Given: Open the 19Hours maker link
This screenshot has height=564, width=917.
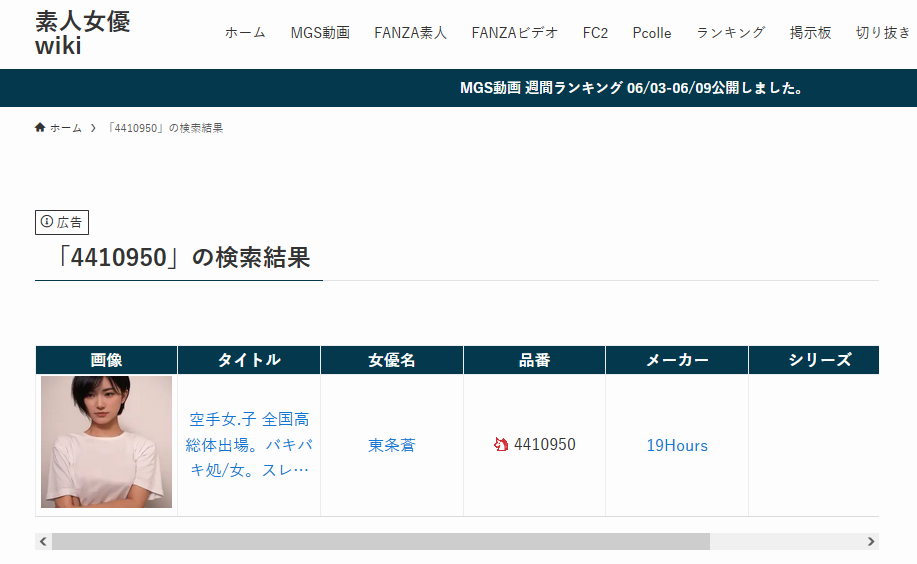Looking at the screenshot, I should 677,445.
